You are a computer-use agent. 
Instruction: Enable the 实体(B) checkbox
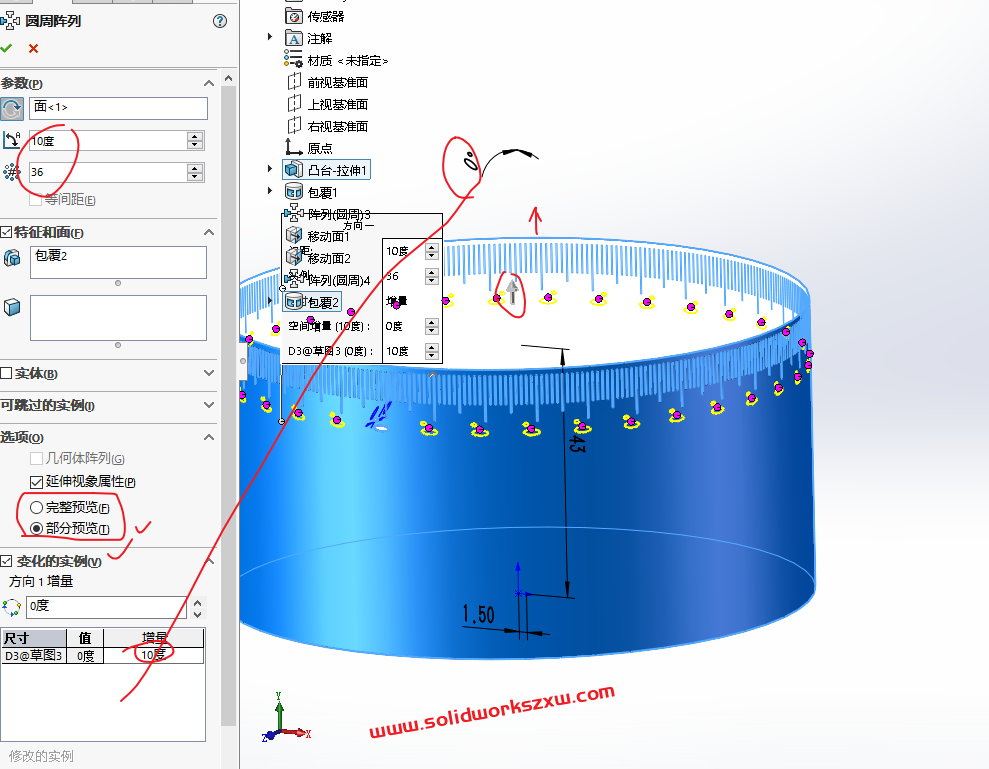pyautogui.click(x=6, y=373)
